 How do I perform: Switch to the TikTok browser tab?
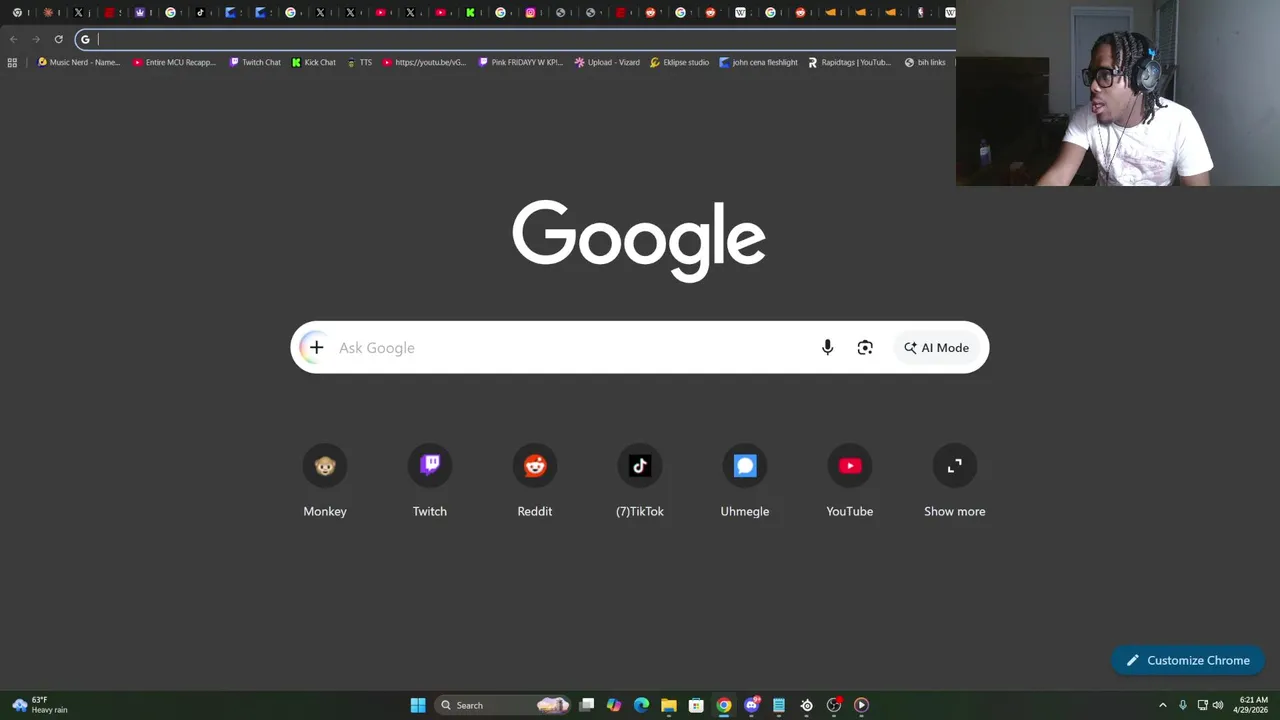coord(201,13)
